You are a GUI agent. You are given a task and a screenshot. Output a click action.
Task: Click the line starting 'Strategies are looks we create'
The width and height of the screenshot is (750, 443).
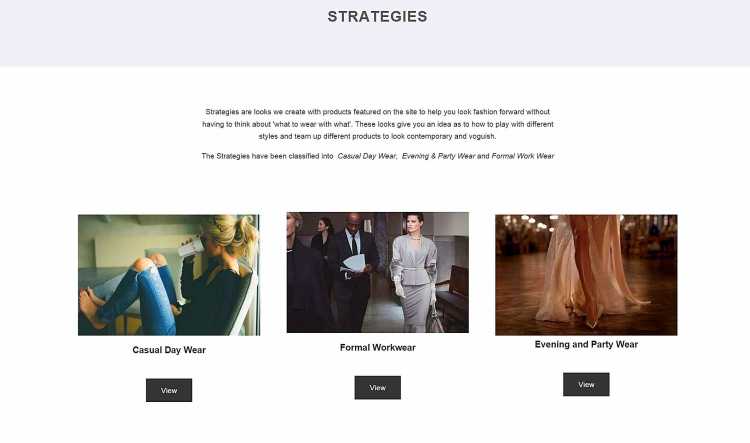[377, 112]
